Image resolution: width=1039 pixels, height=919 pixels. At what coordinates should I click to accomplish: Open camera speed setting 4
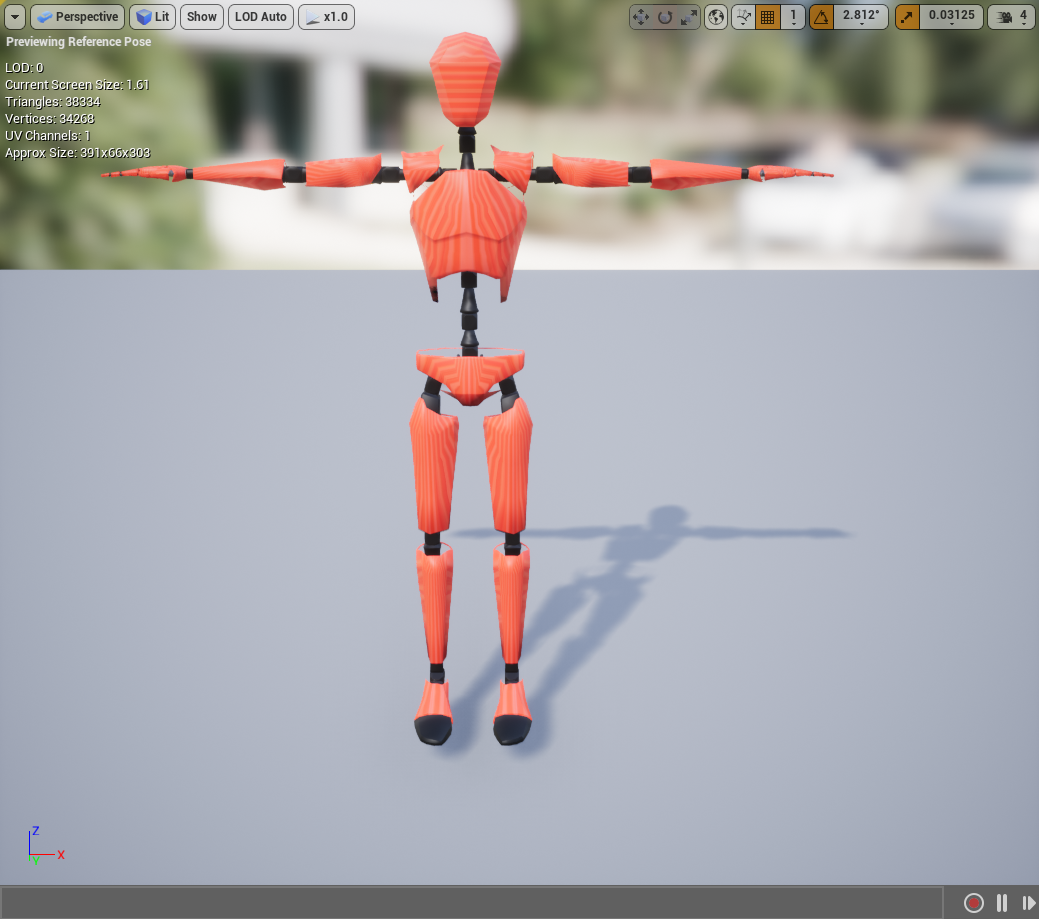pos(1011,17)
